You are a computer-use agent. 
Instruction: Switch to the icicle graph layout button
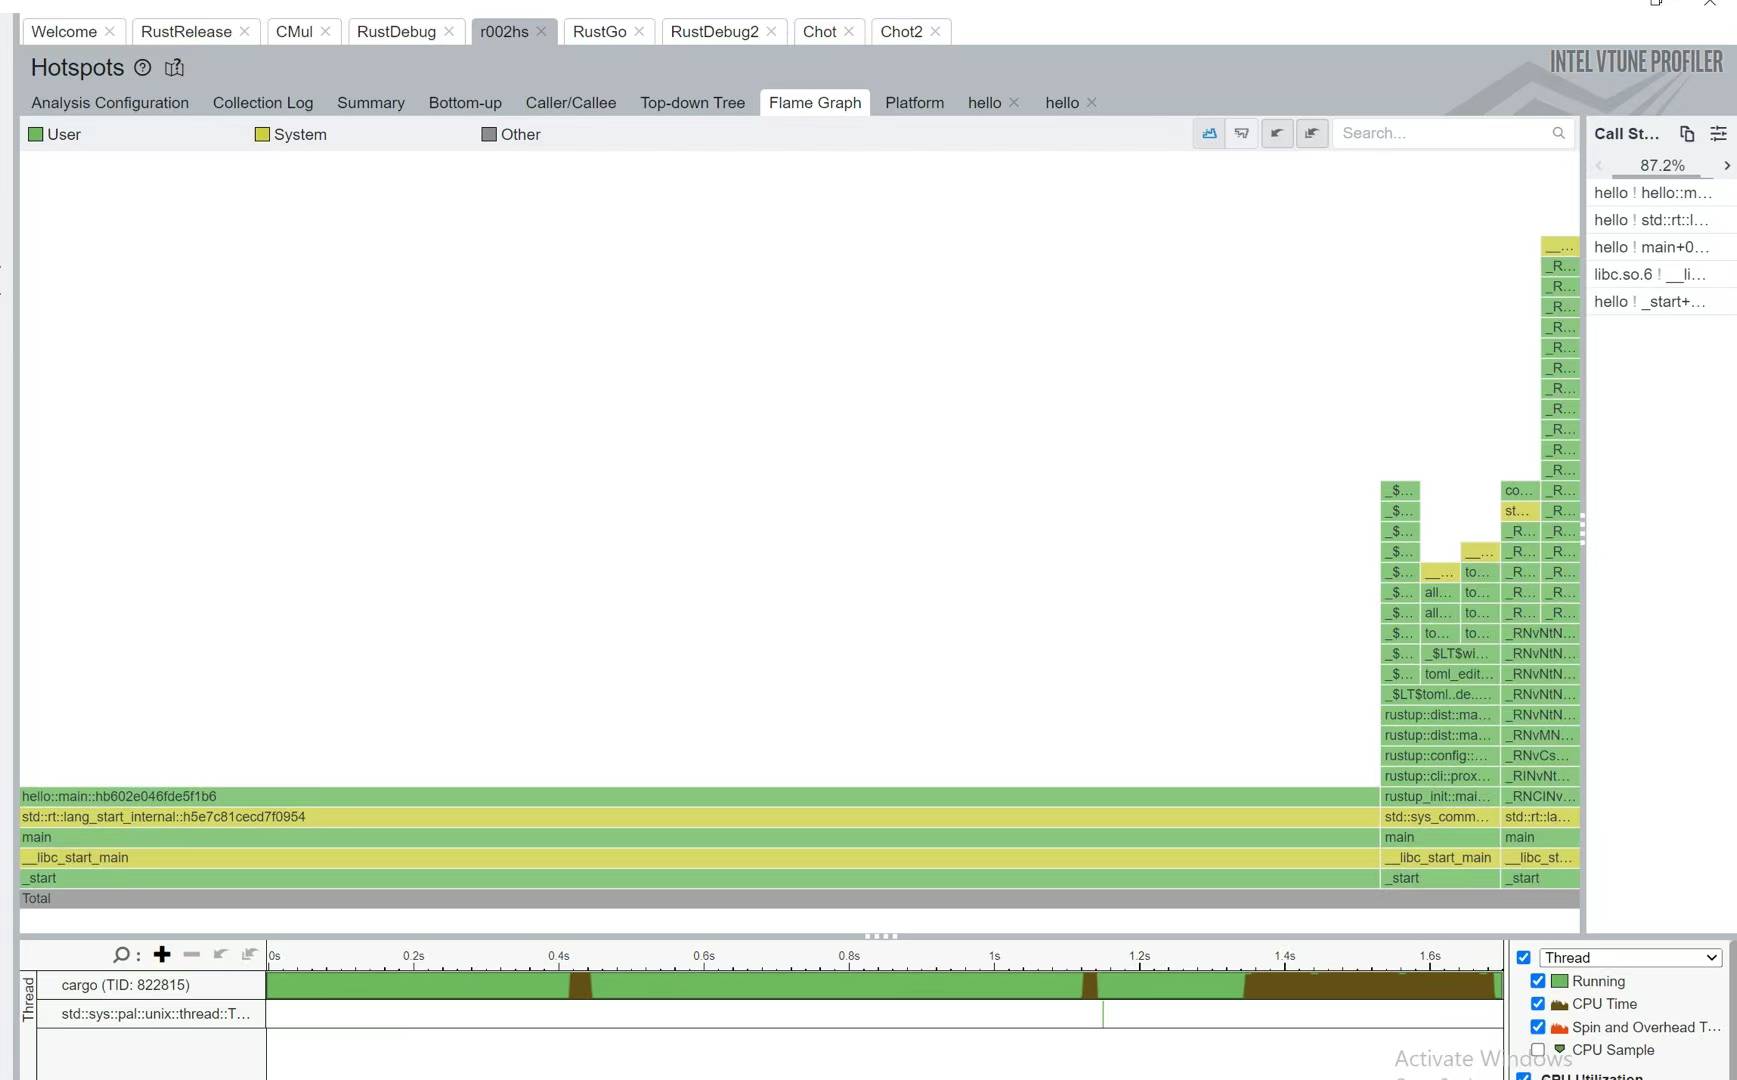[1242, 133]
